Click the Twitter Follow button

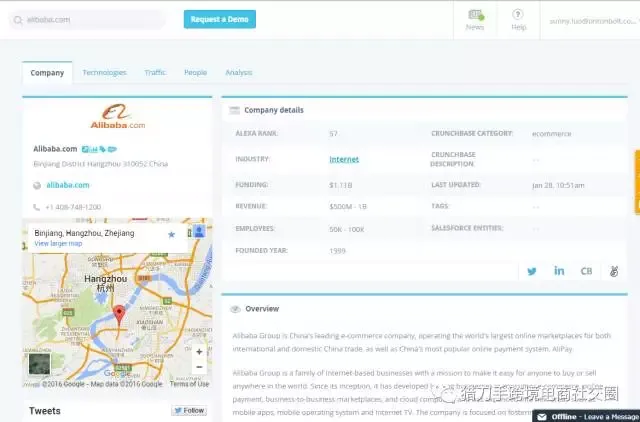coord(189,411)
